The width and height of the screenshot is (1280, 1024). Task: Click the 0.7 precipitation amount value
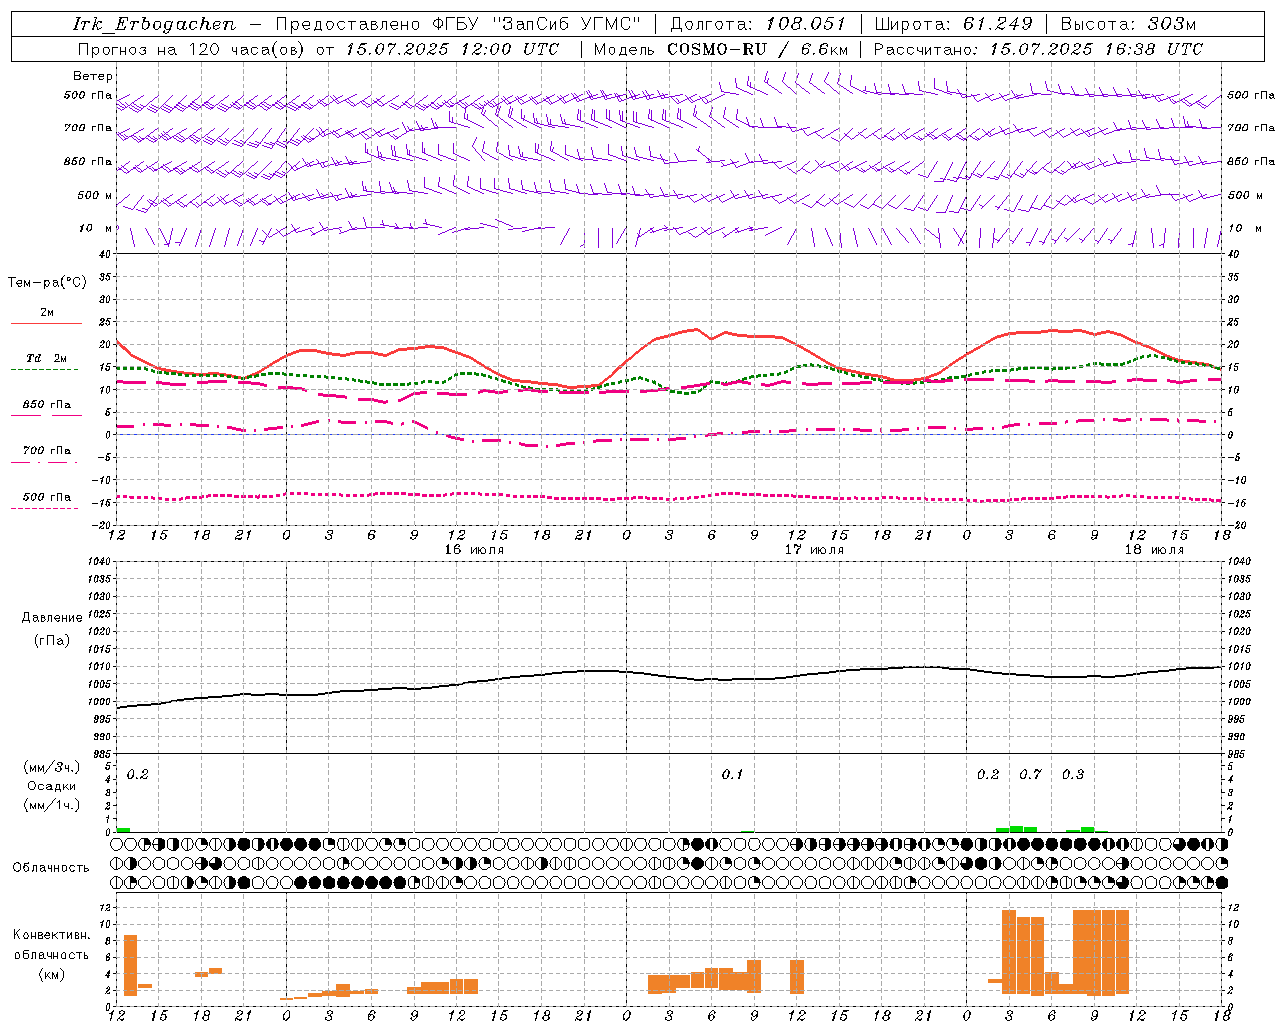pyautogui.click(x=1030, y=774)
